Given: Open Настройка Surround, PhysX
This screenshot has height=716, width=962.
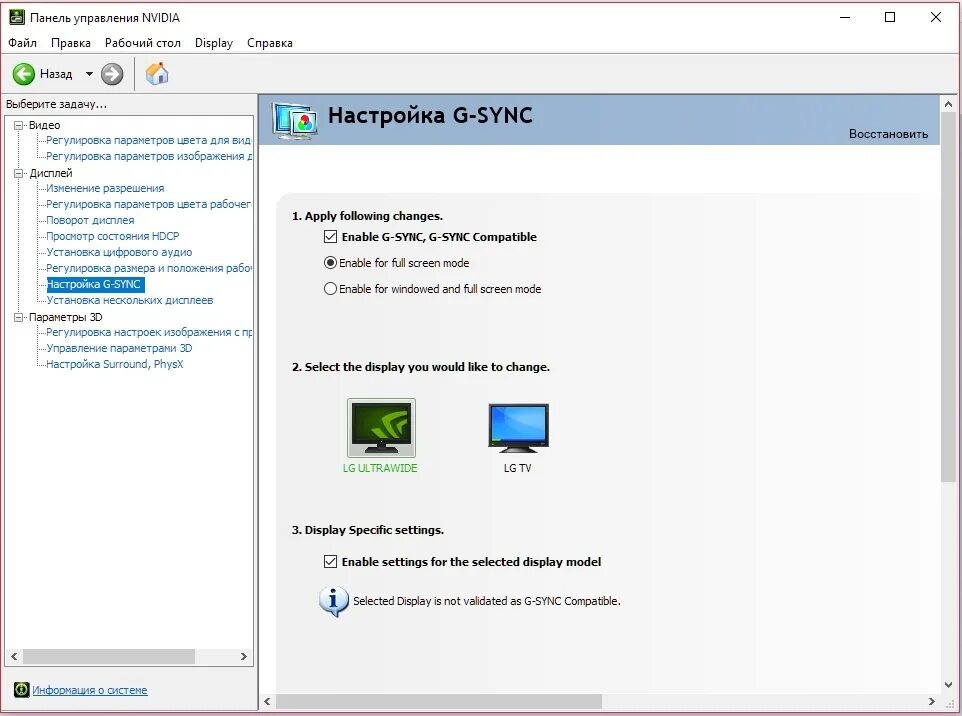Looking at the screenshot, I should pos(115,364).
